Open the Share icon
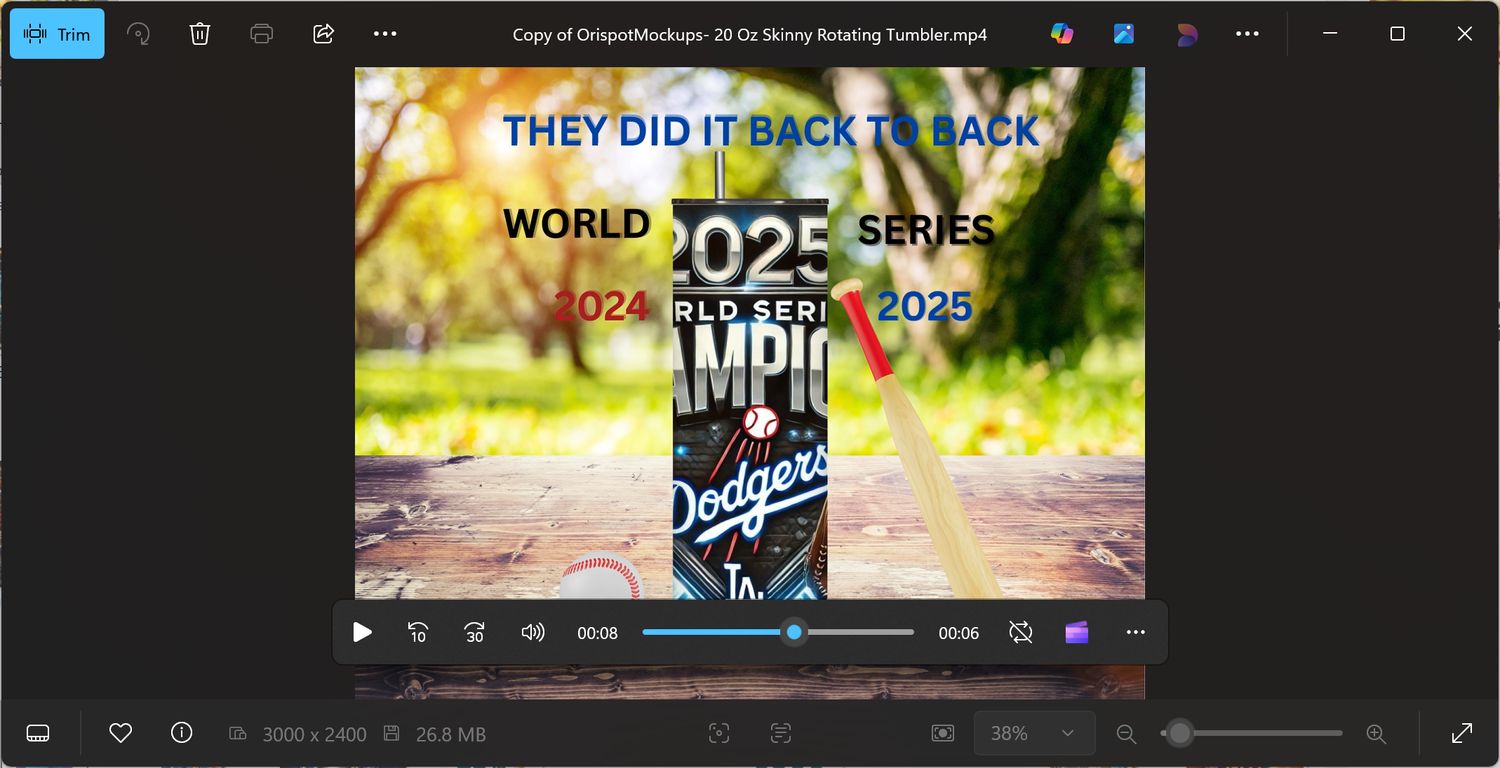This screenshot has width=1500, height=768. coord(324,34)
